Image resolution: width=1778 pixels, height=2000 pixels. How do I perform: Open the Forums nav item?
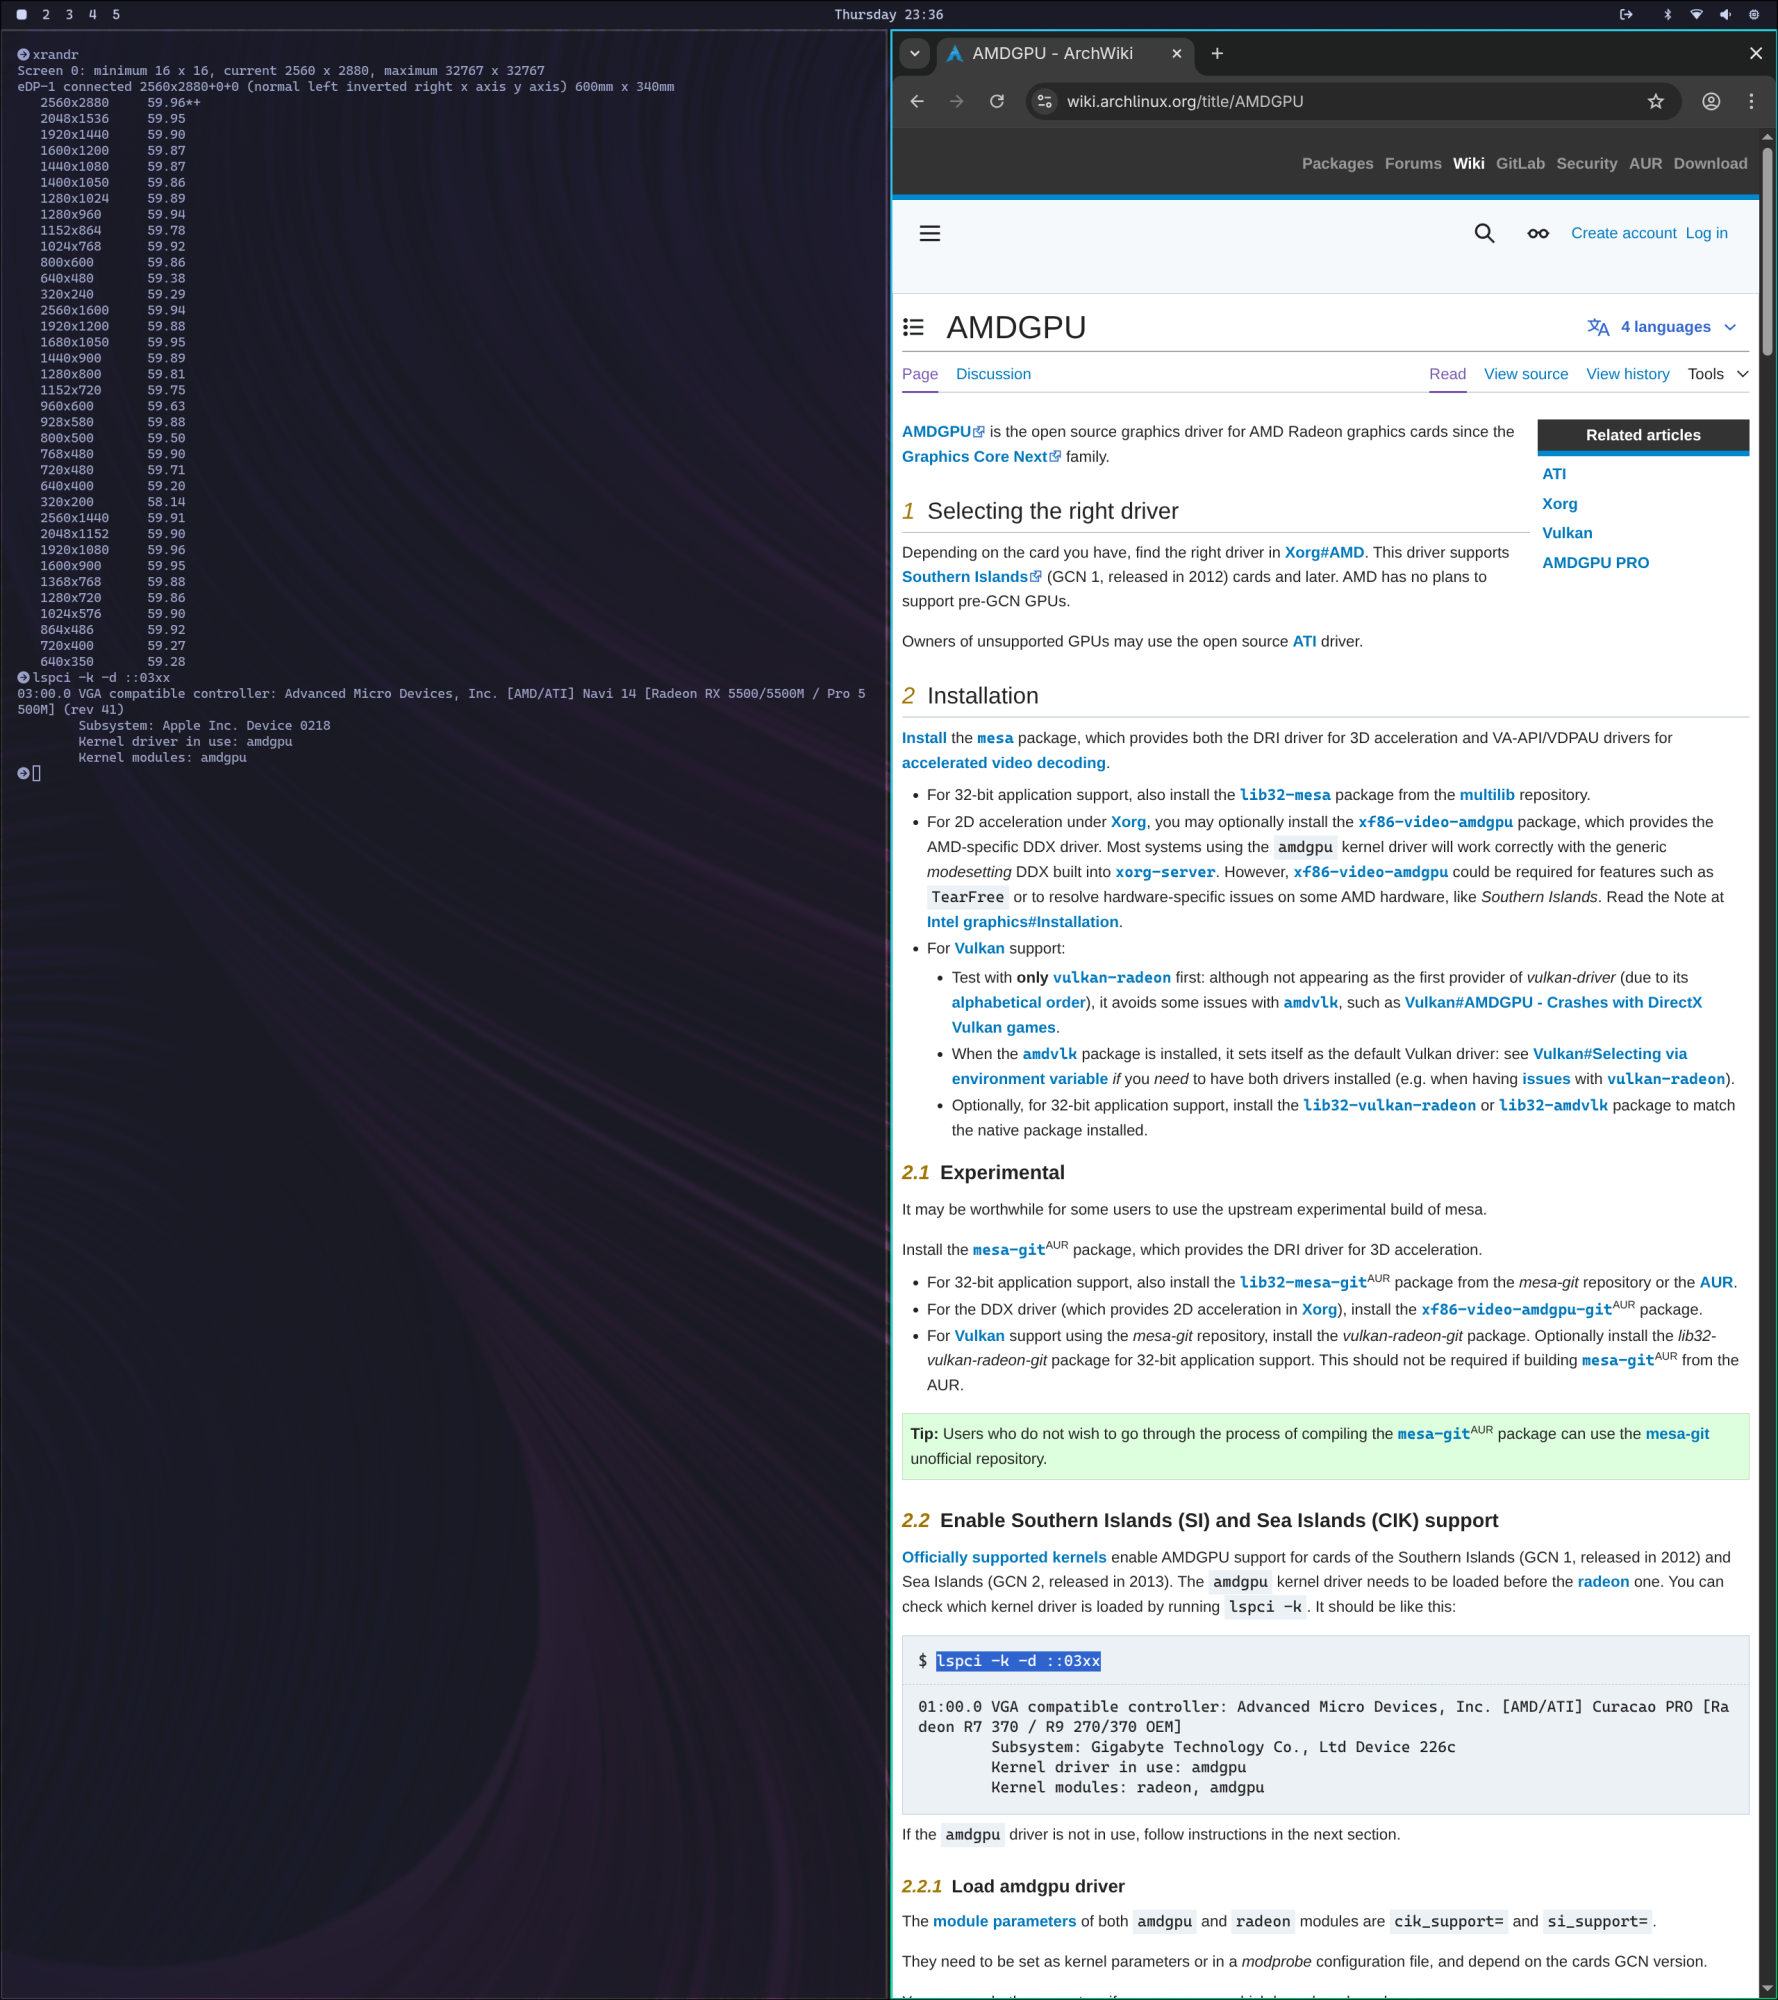(x=1413, y=164)
